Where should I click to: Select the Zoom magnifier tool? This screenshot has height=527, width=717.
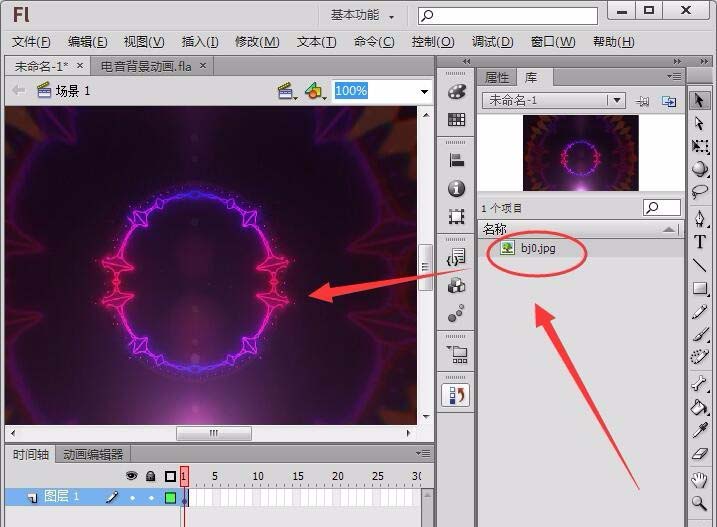[x=700, y=503]
